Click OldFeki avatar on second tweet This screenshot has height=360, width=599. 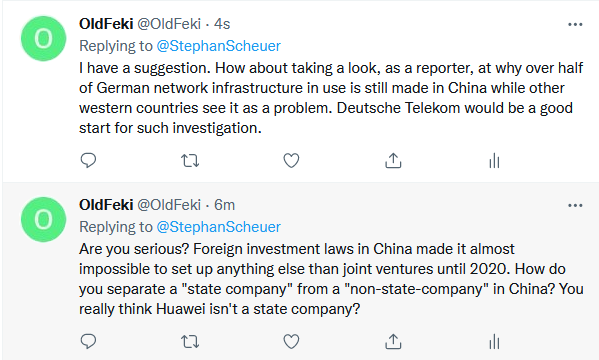point(44,220)
